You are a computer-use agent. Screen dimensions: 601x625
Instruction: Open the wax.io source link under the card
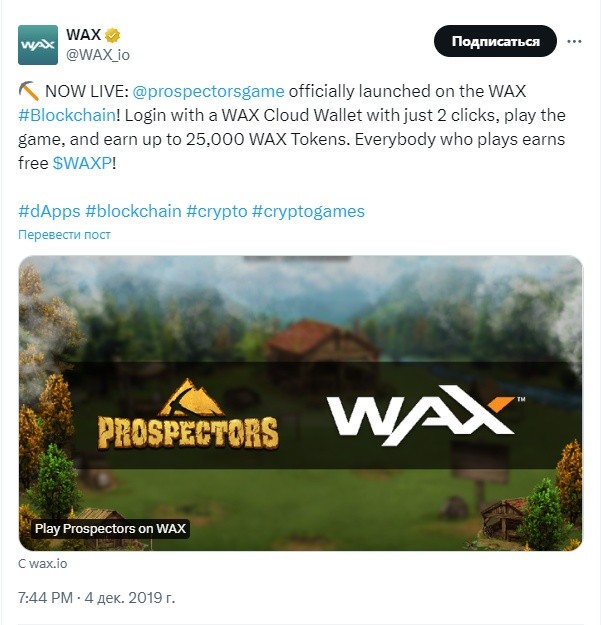(43, 564)
